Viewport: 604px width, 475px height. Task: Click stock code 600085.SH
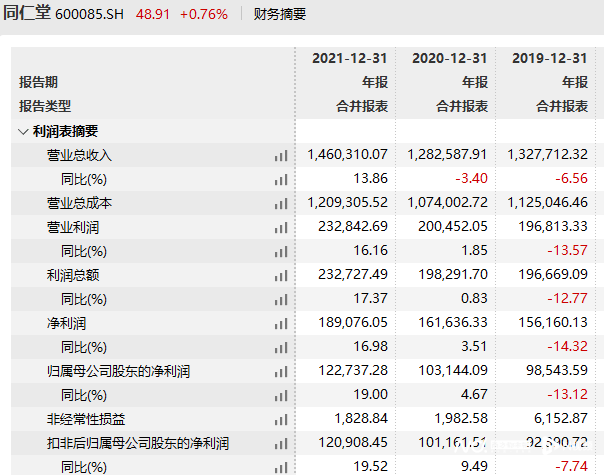click(x=90, y=14)
